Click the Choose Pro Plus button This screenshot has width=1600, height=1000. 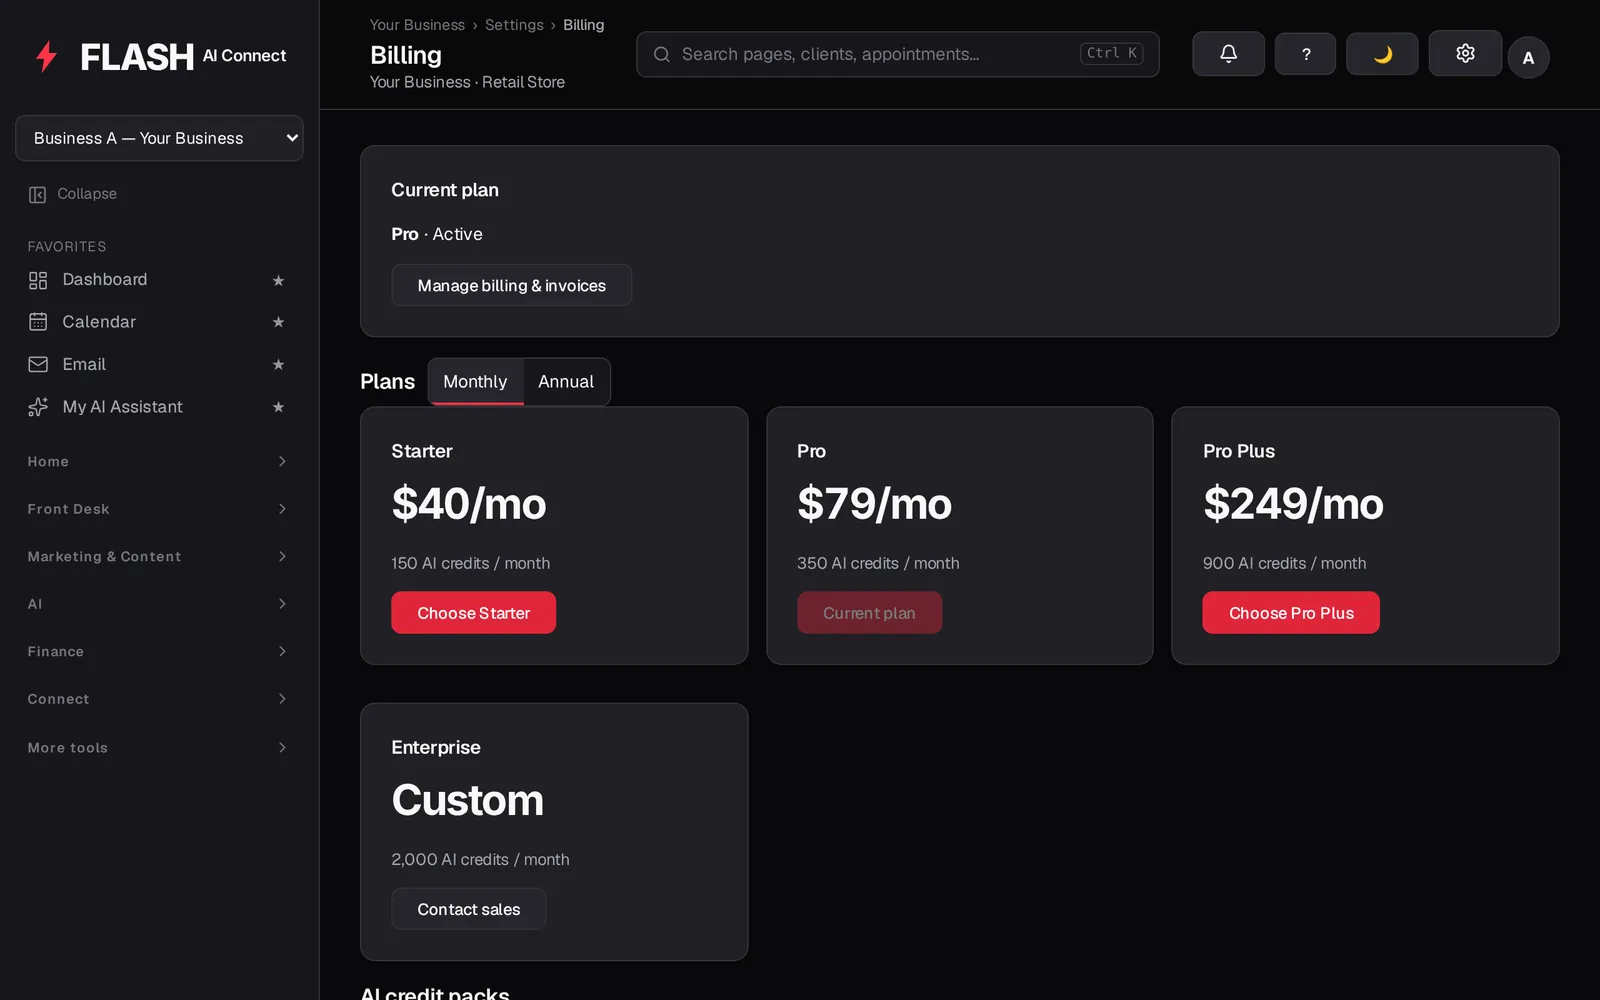click(x=1291, y=613)
